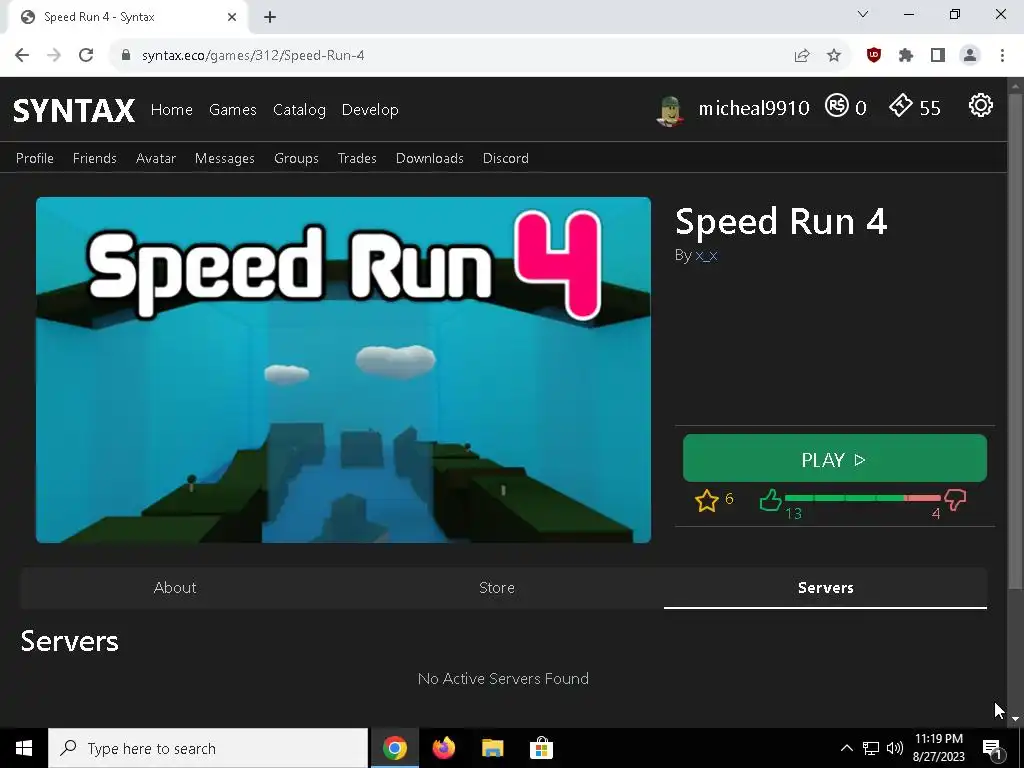Click the Robux currency icon
The width and height of the screenshot is (1024, 768).
pos(837,106)
